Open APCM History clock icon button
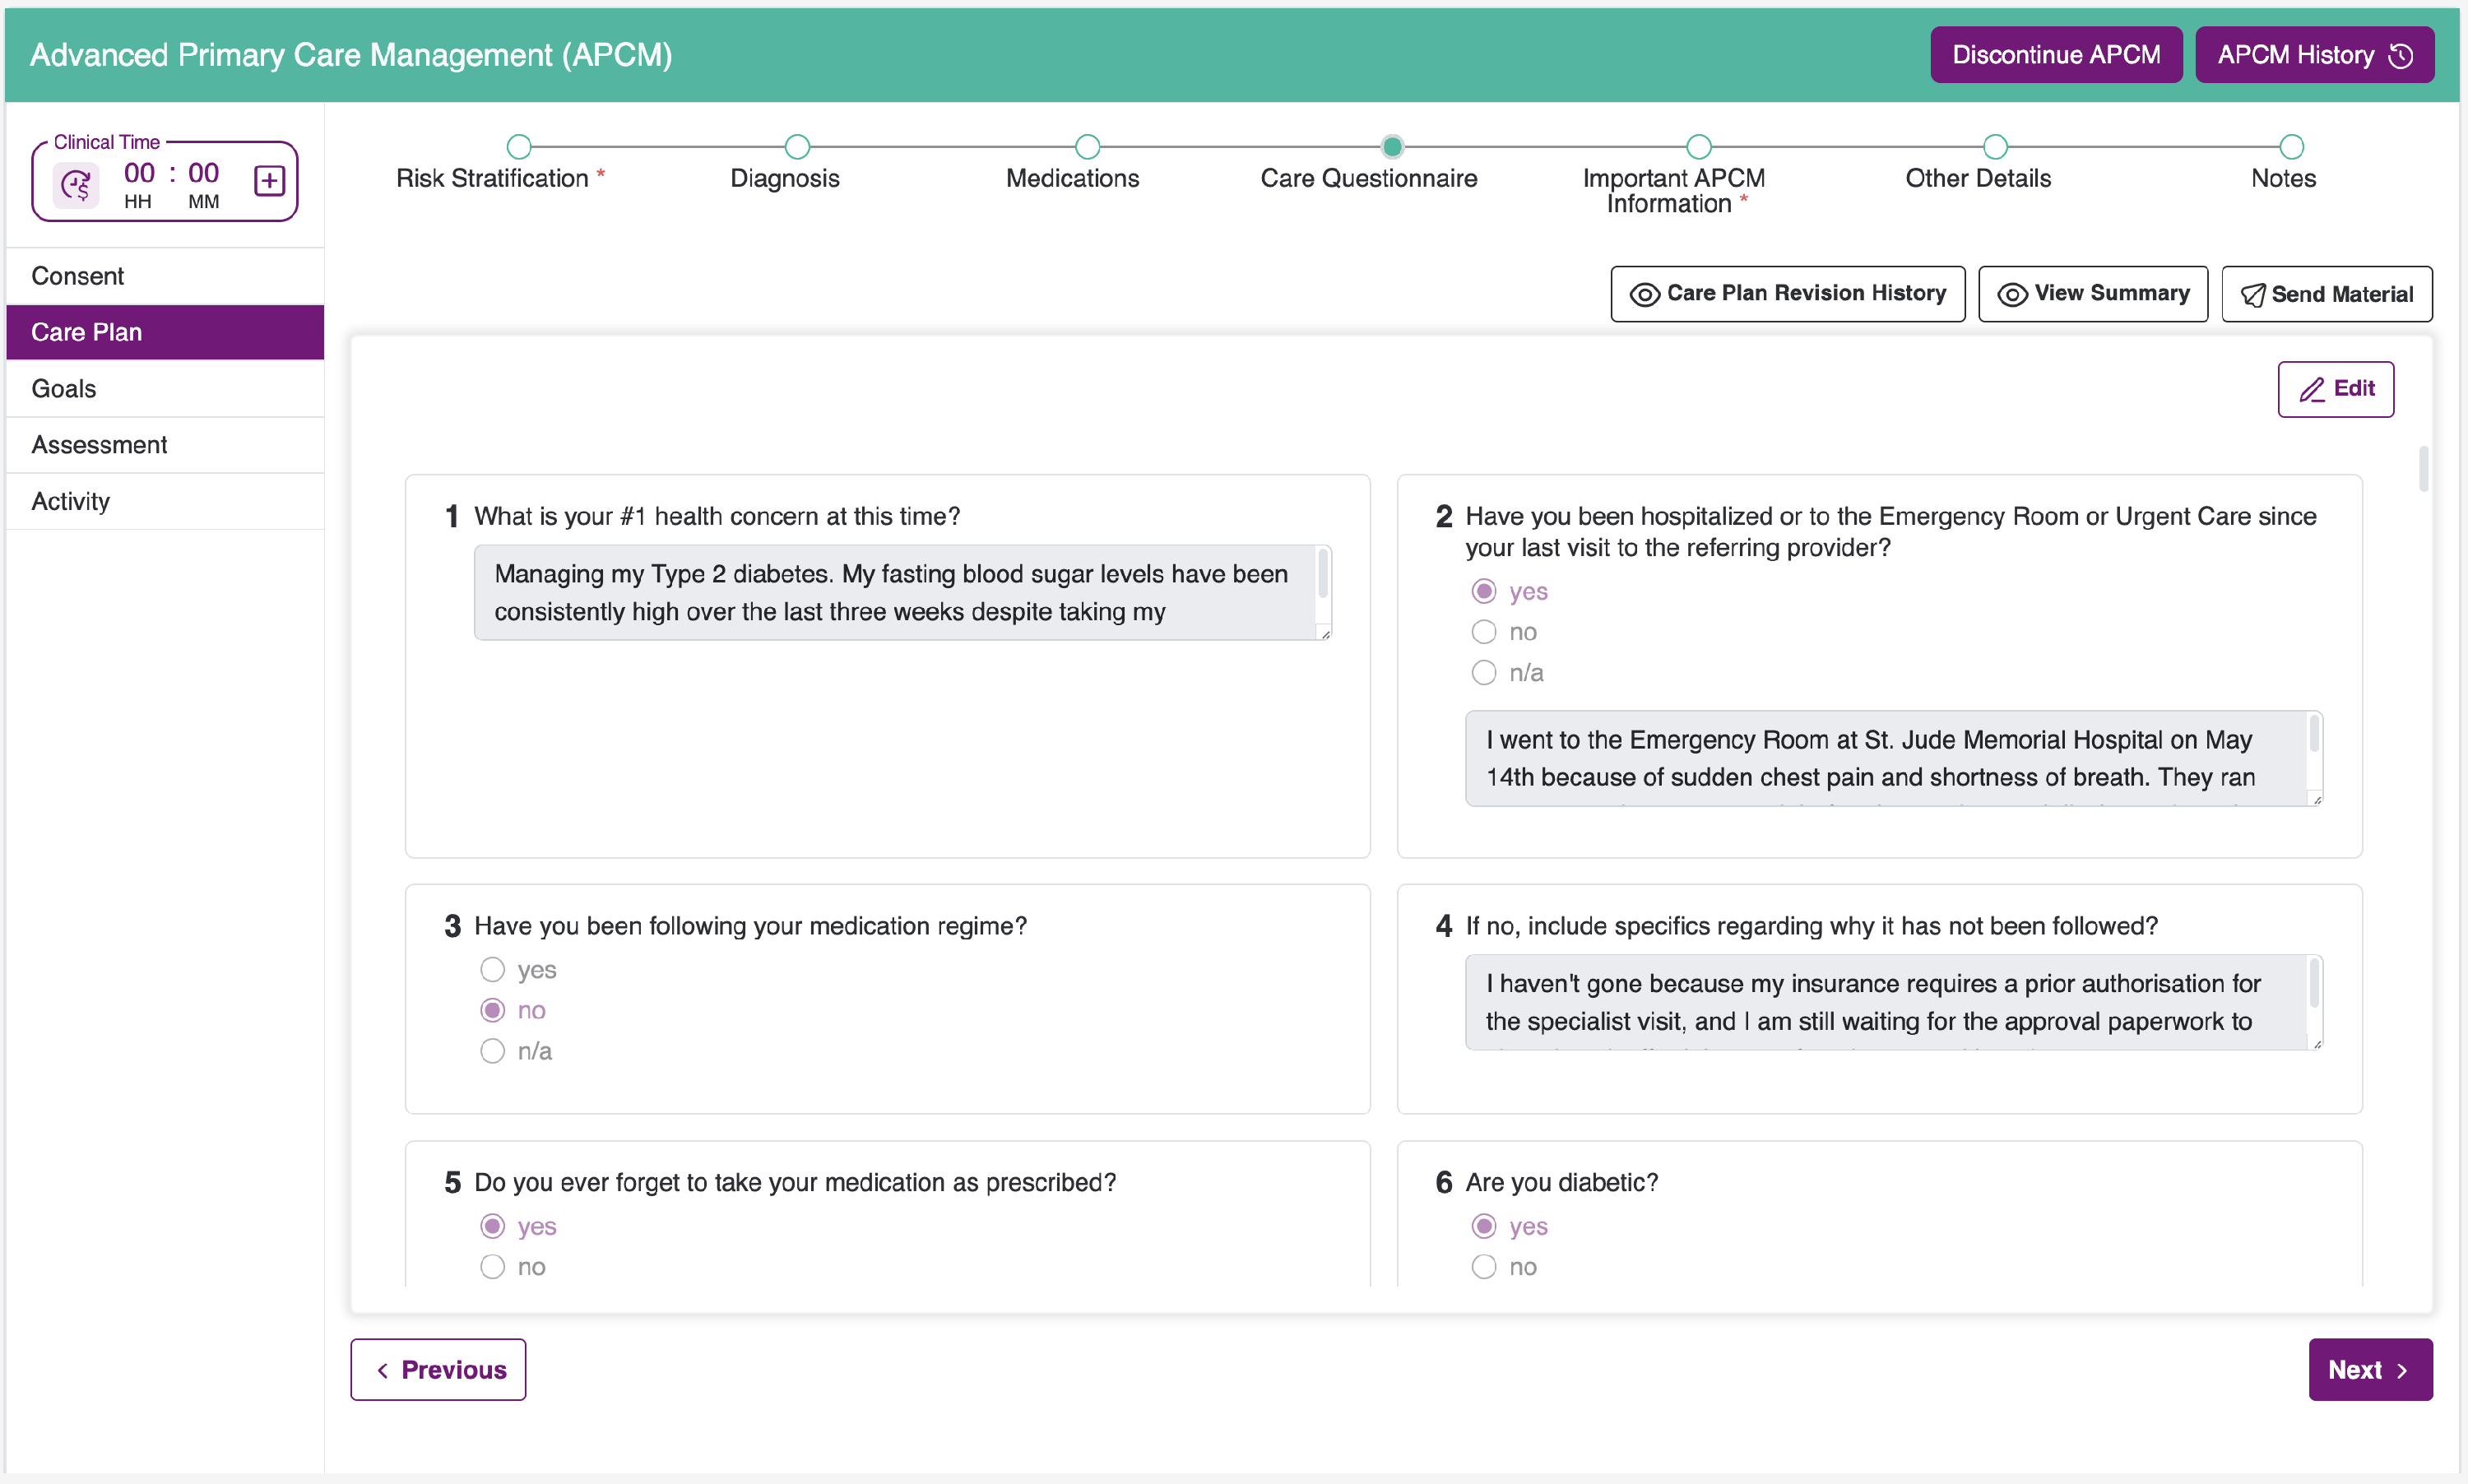Screen dimensions: 2468x1484 2400,56
